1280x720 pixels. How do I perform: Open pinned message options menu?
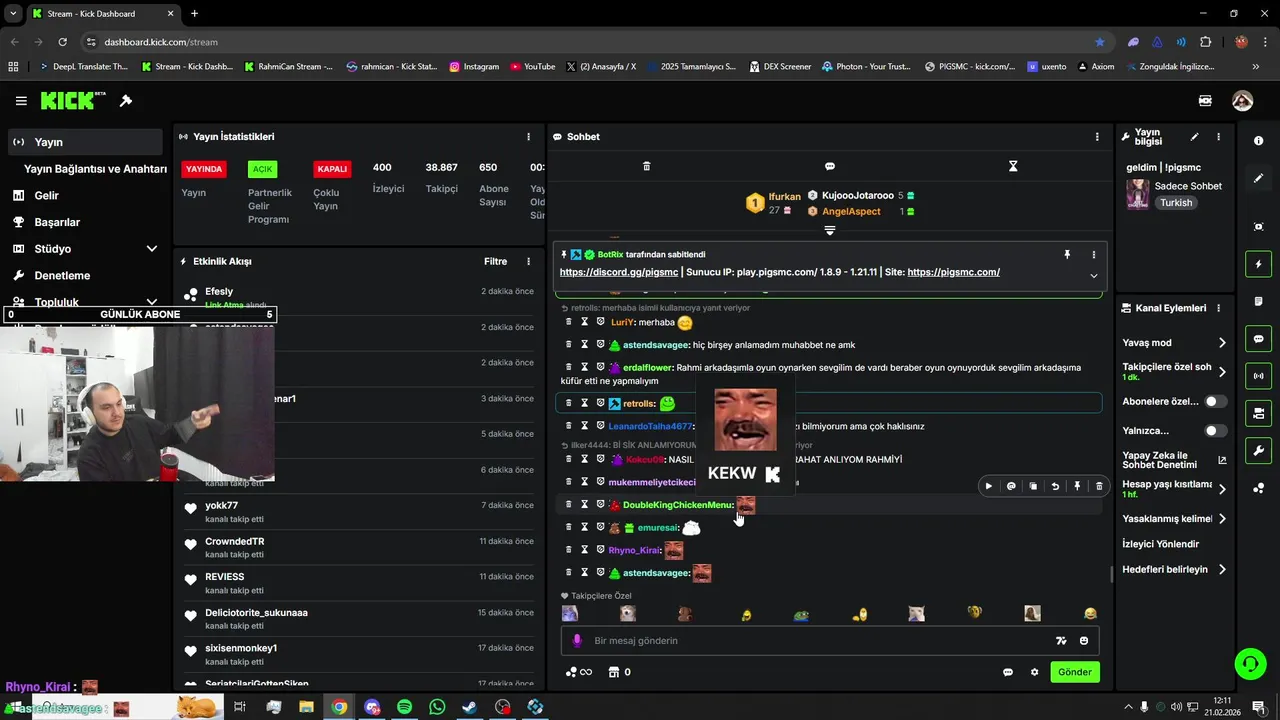pos(1093,255)
